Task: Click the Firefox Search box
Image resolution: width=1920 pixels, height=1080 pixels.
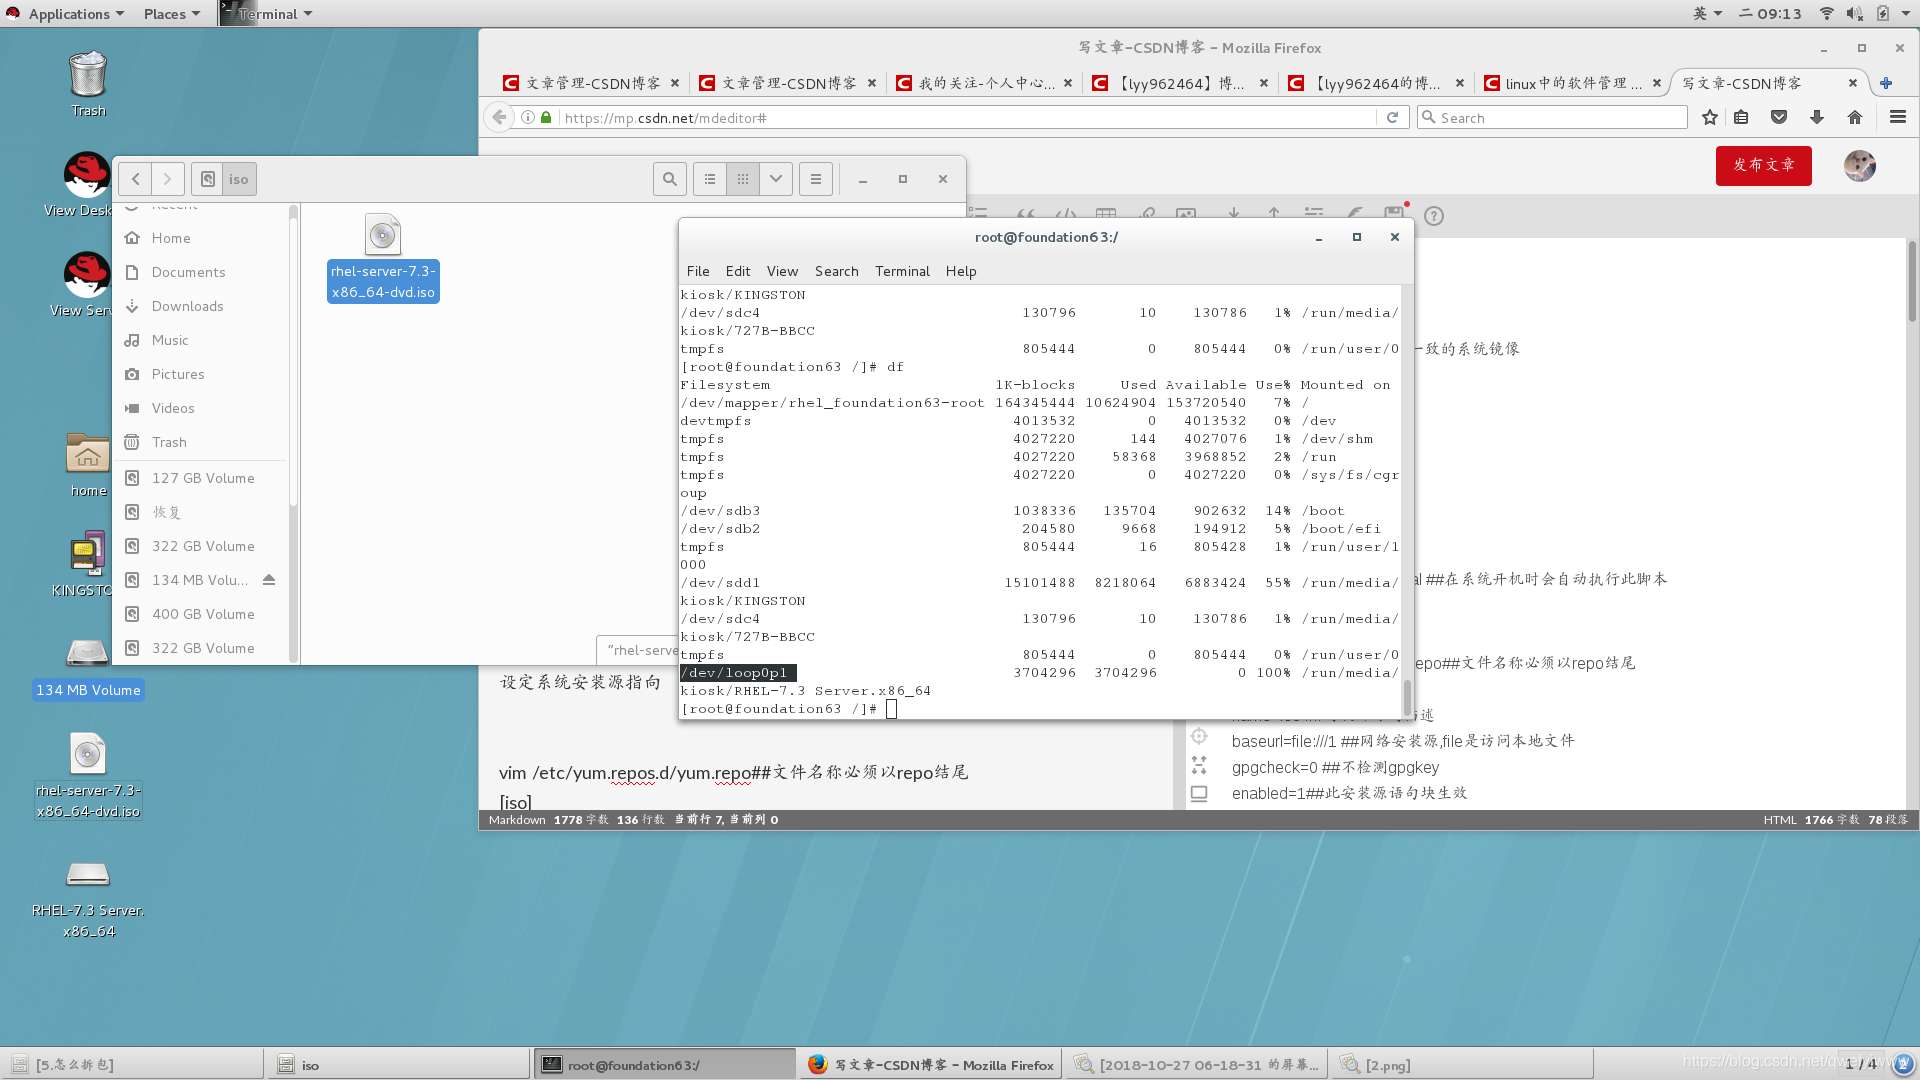Action: click(1552, 118)
